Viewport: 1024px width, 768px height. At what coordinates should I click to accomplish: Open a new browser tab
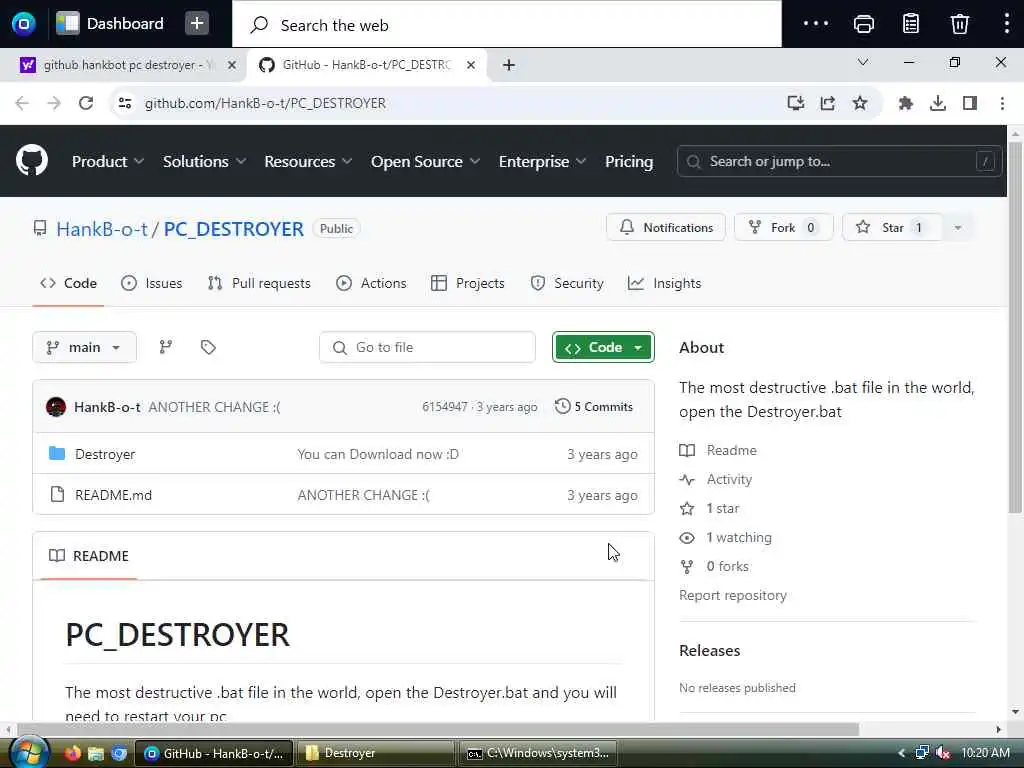509,65
